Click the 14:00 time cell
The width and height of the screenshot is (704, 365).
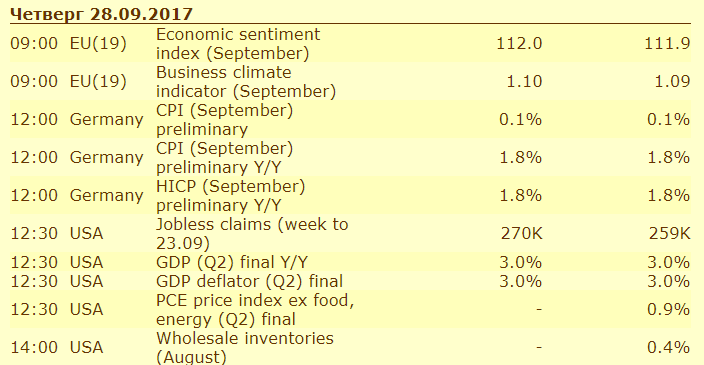(x=34, y=347)
